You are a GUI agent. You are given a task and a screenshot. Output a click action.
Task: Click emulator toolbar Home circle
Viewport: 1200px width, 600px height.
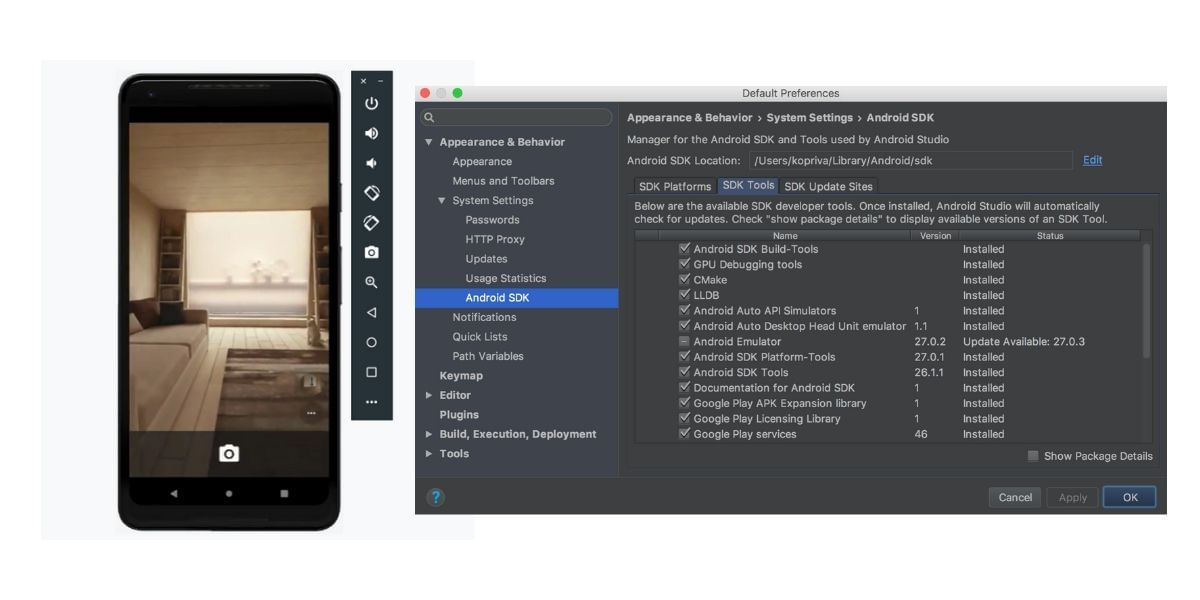click(x=372, y=342)
